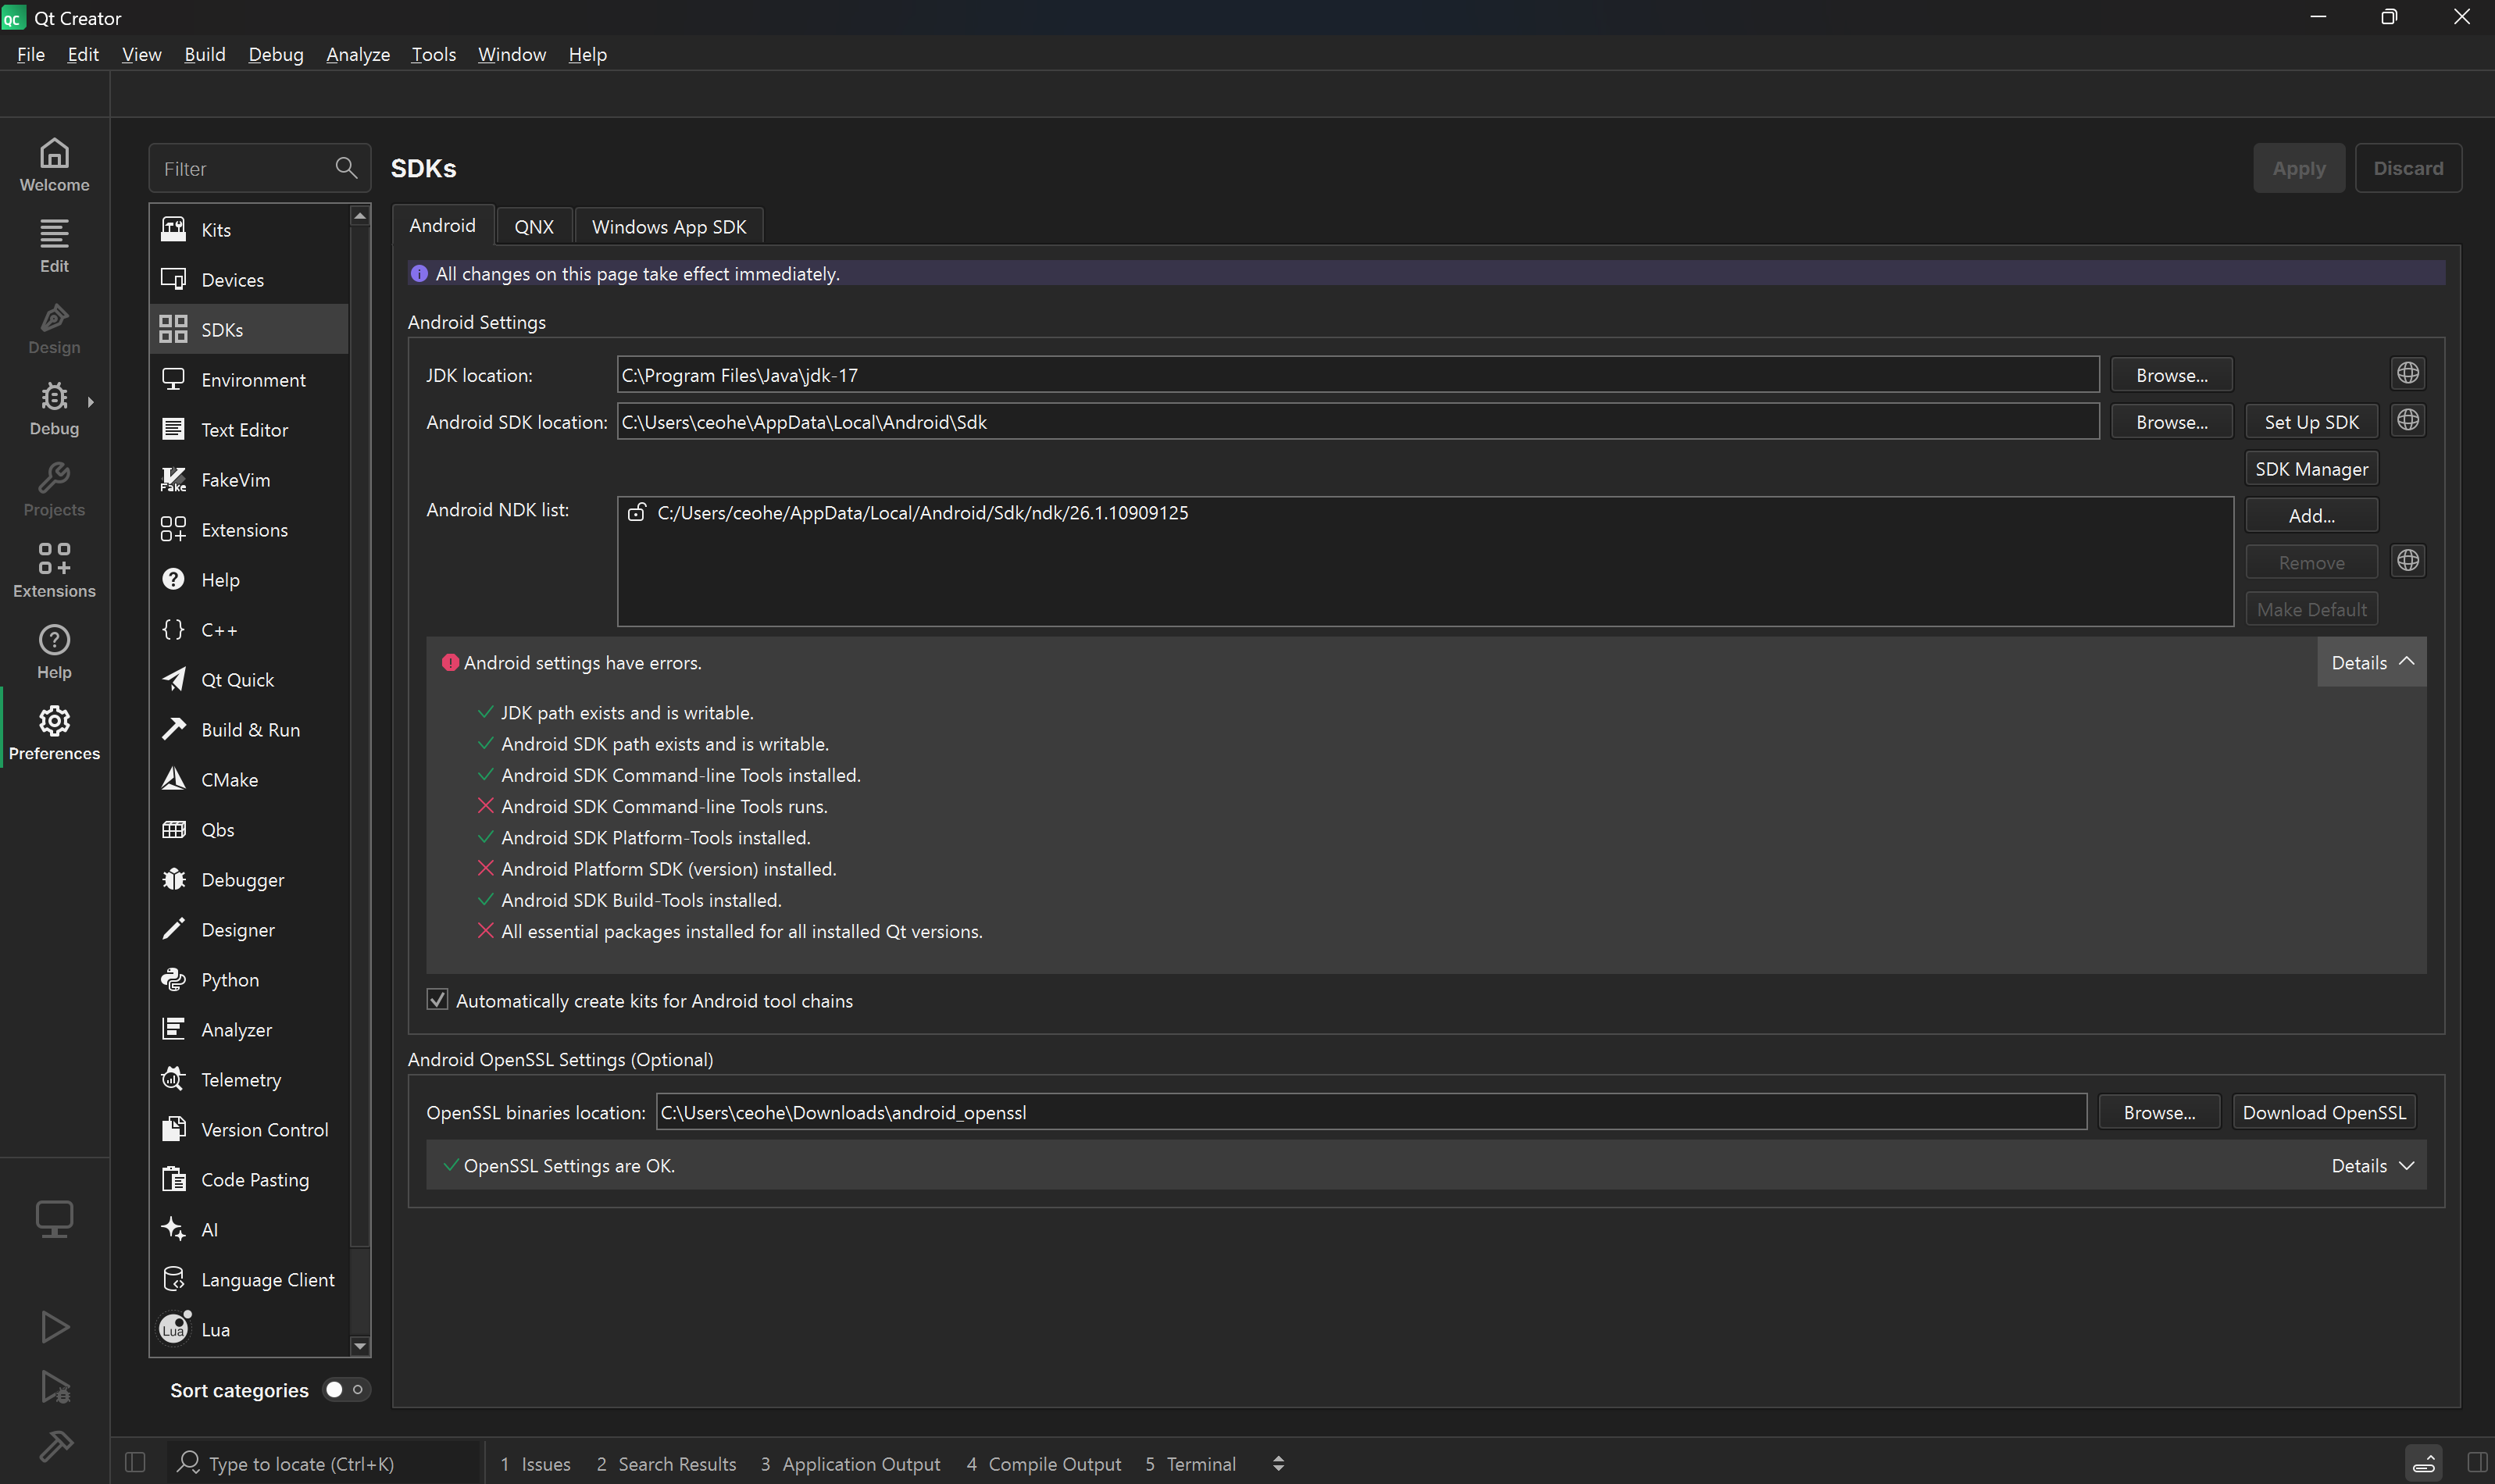Screen dimensions: 2495x1484
Task: Open AI preferences category
Action: coord(249,1230)
